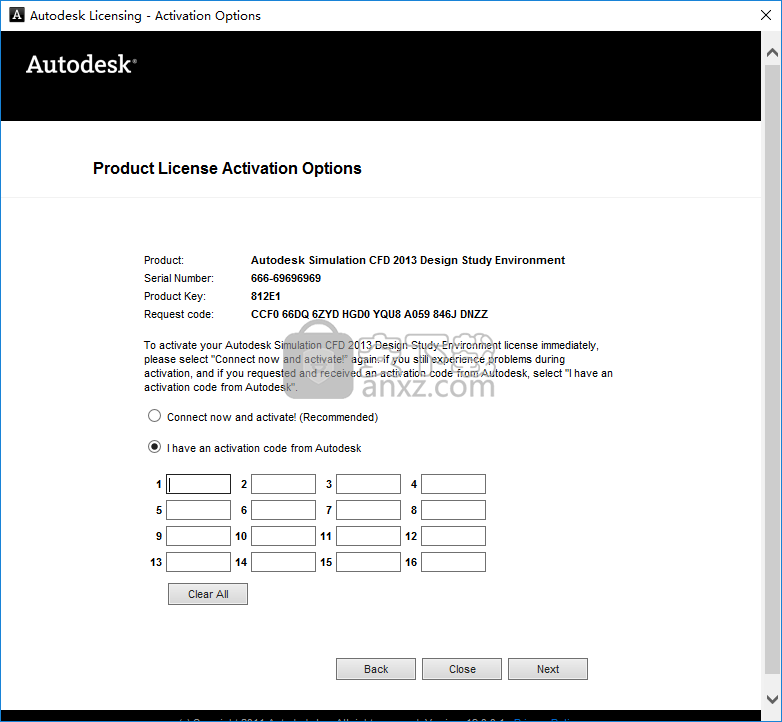
Task: Click the Clear All button
Action: click(x=208, y=594)
